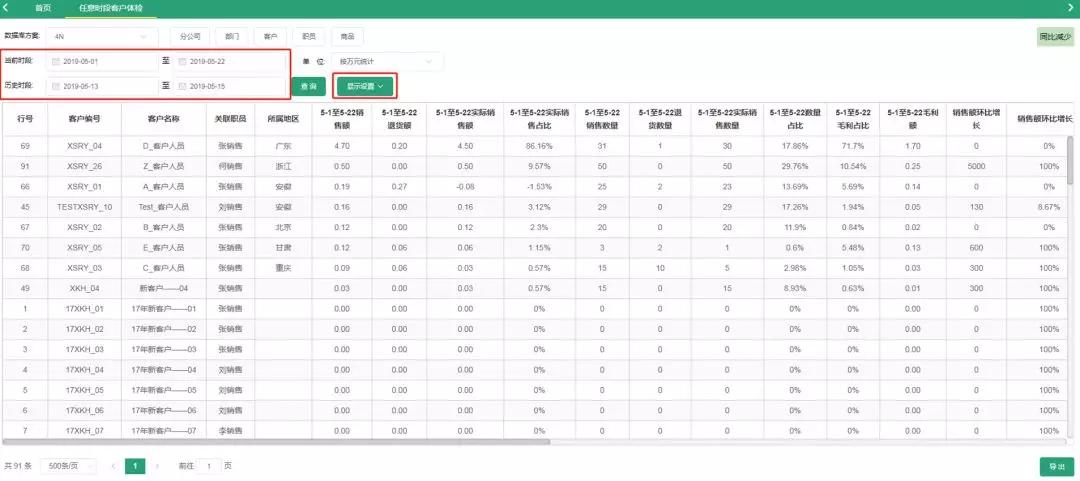Image resolution: width=1080 pixels, height=481 pixels.
Task: Click the 分公司 filter button
Action: 190,36
